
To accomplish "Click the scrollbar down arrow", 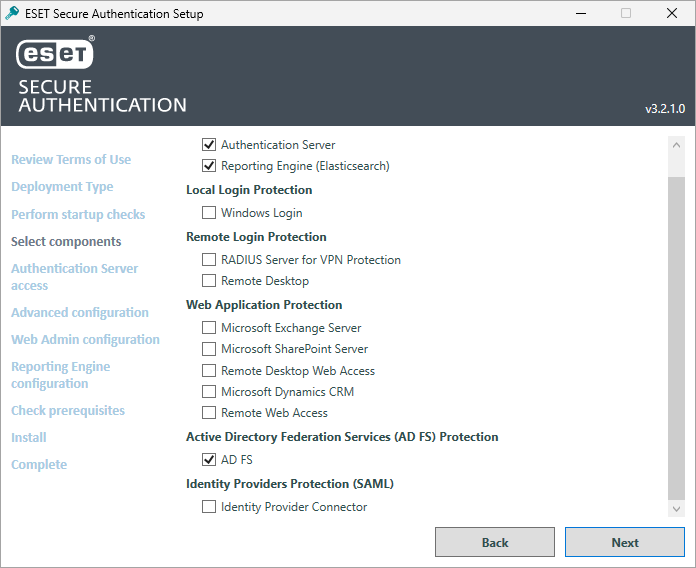I will point(676,509).
